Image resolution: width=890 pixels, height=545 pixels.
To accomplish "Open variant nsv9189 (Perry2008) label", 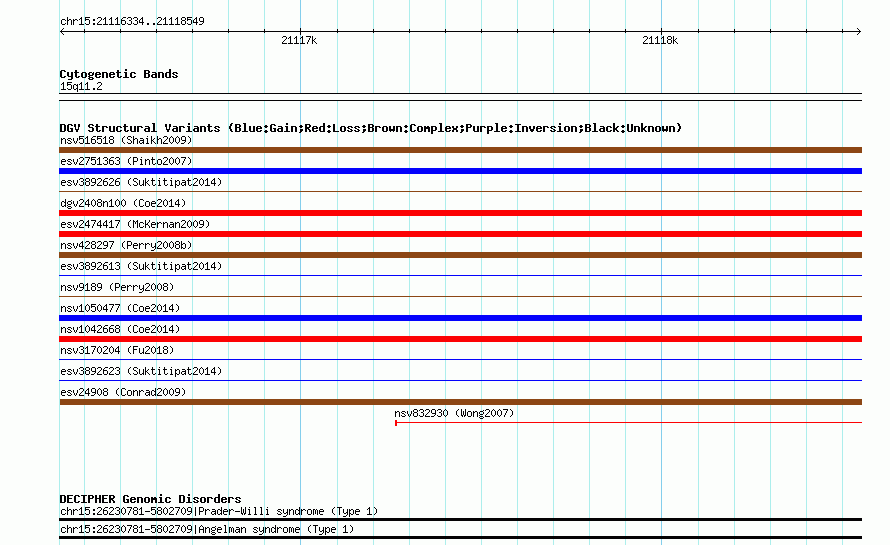I will coord(117,287).
